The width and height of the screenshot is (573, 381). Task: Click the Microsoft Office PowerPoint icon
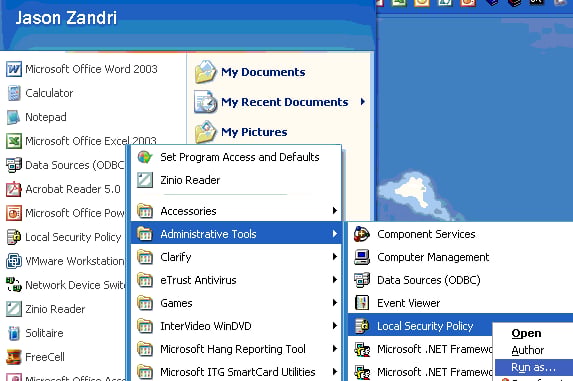pyautogui.click(x=14, y=213)
